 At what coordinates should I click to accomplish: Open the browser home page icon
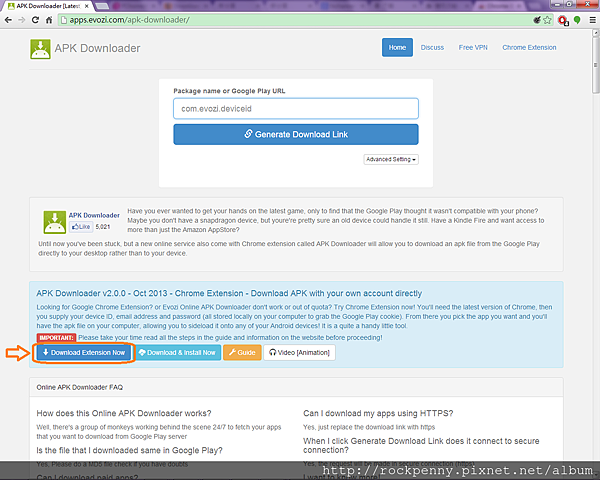point(49,20)
